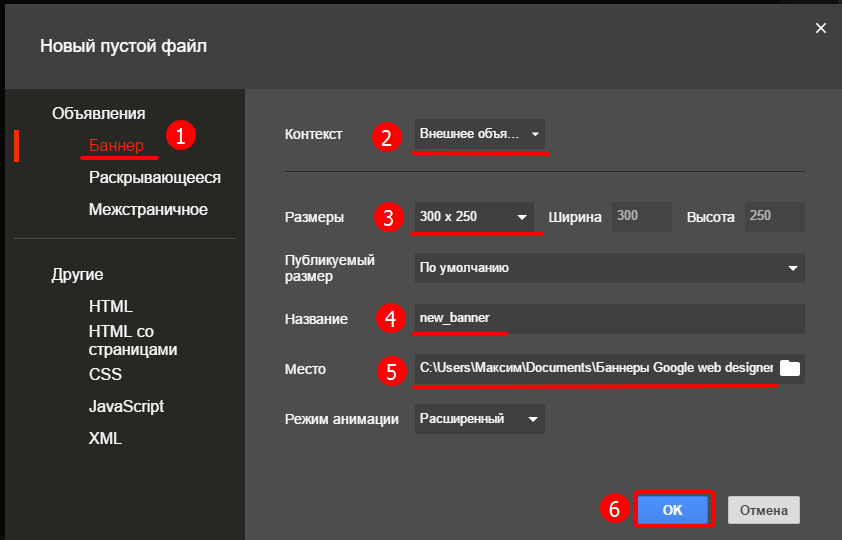The height and width of the screenshot is (540, 842).
Task: Open the Контекст dropdown
Action: 480,134
